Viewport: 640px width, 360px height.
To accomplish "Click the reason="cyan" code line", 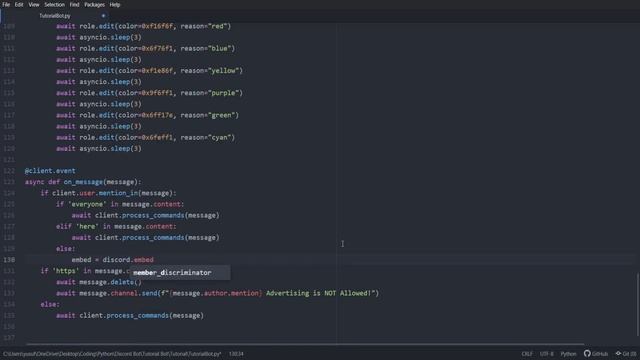I will point(145,137).
